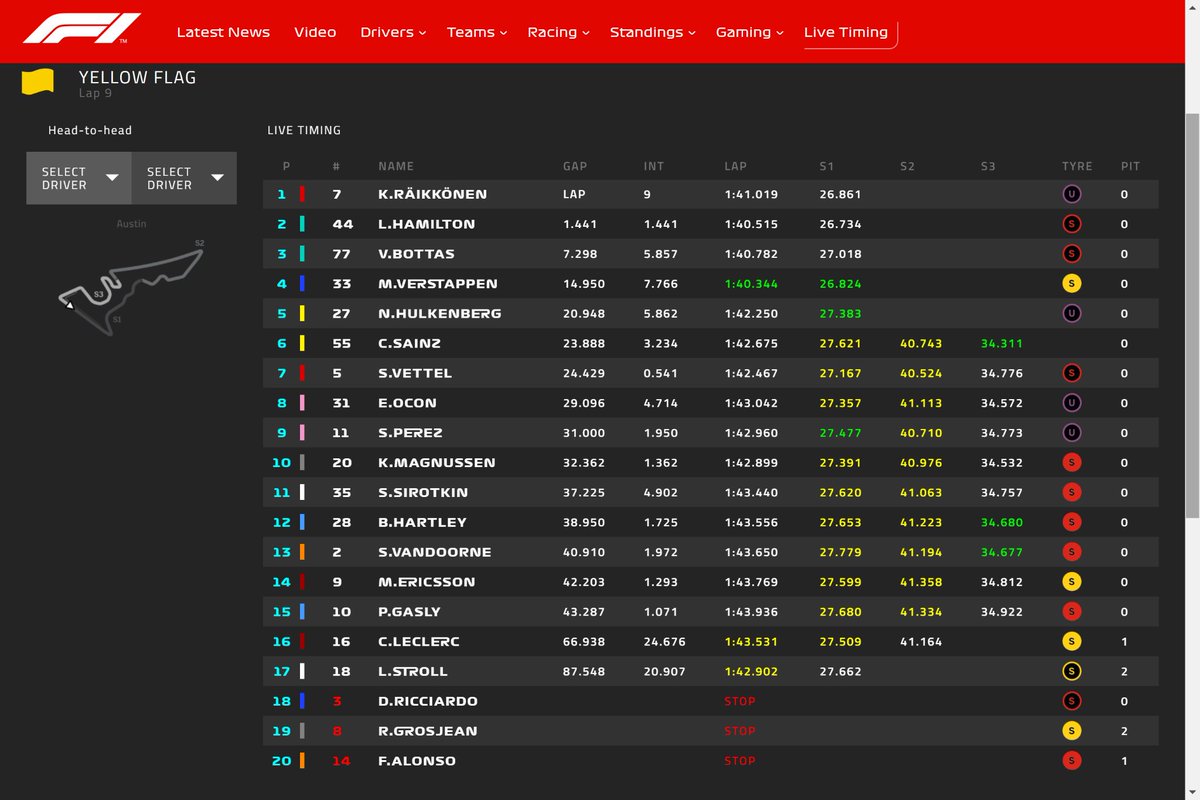The image size is (1200, 800).
Task: Select M.VERSTAPPEN driver name
Action: click(x=438, y=284)
